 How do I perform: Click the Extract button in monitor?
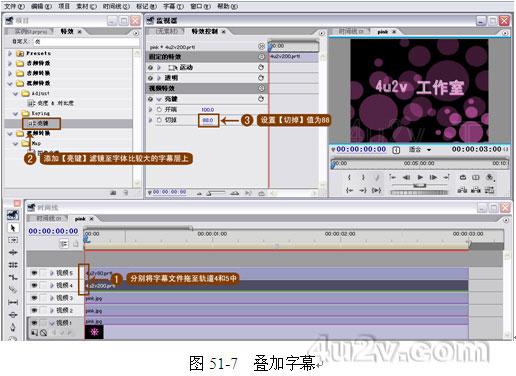(x=476, y=190)
